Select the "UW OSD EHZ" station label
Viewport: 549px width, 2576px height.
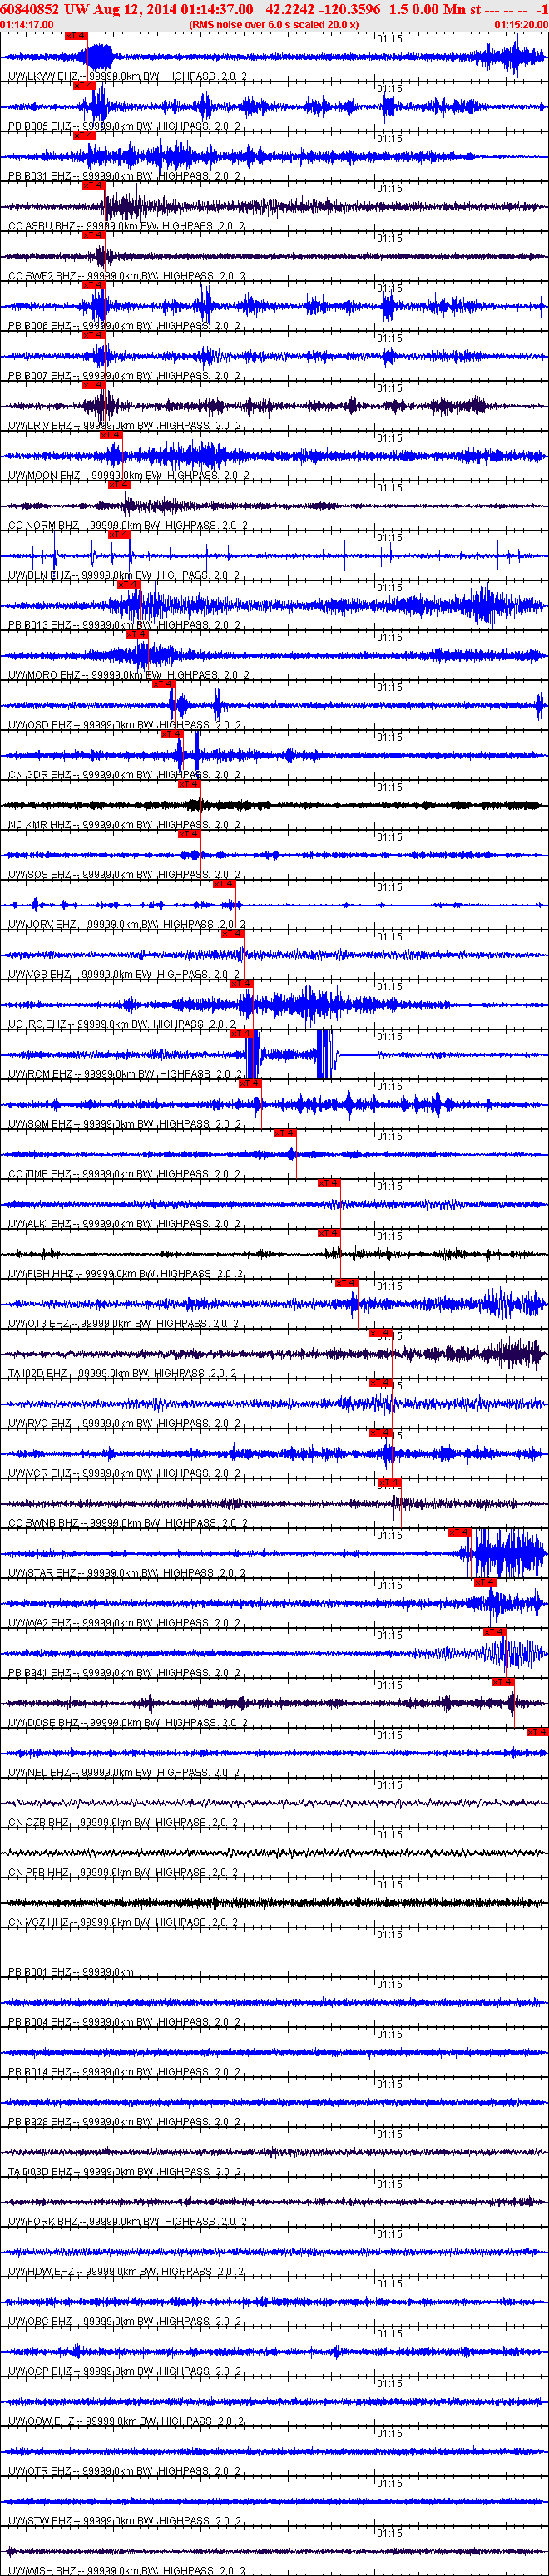pyautogui.click(x=40, y=726)
